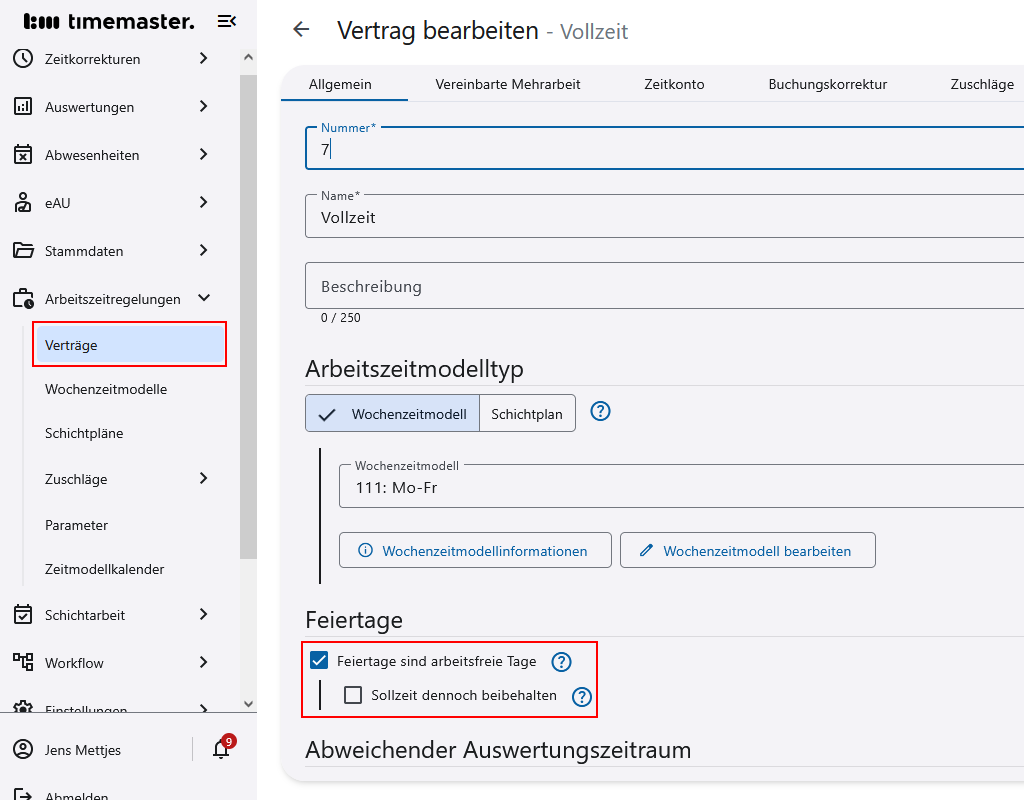The image size is (1024, 800).
Task: Click Wochenzeitmodell bearbeiten button
Action: [x=747, y=549]
